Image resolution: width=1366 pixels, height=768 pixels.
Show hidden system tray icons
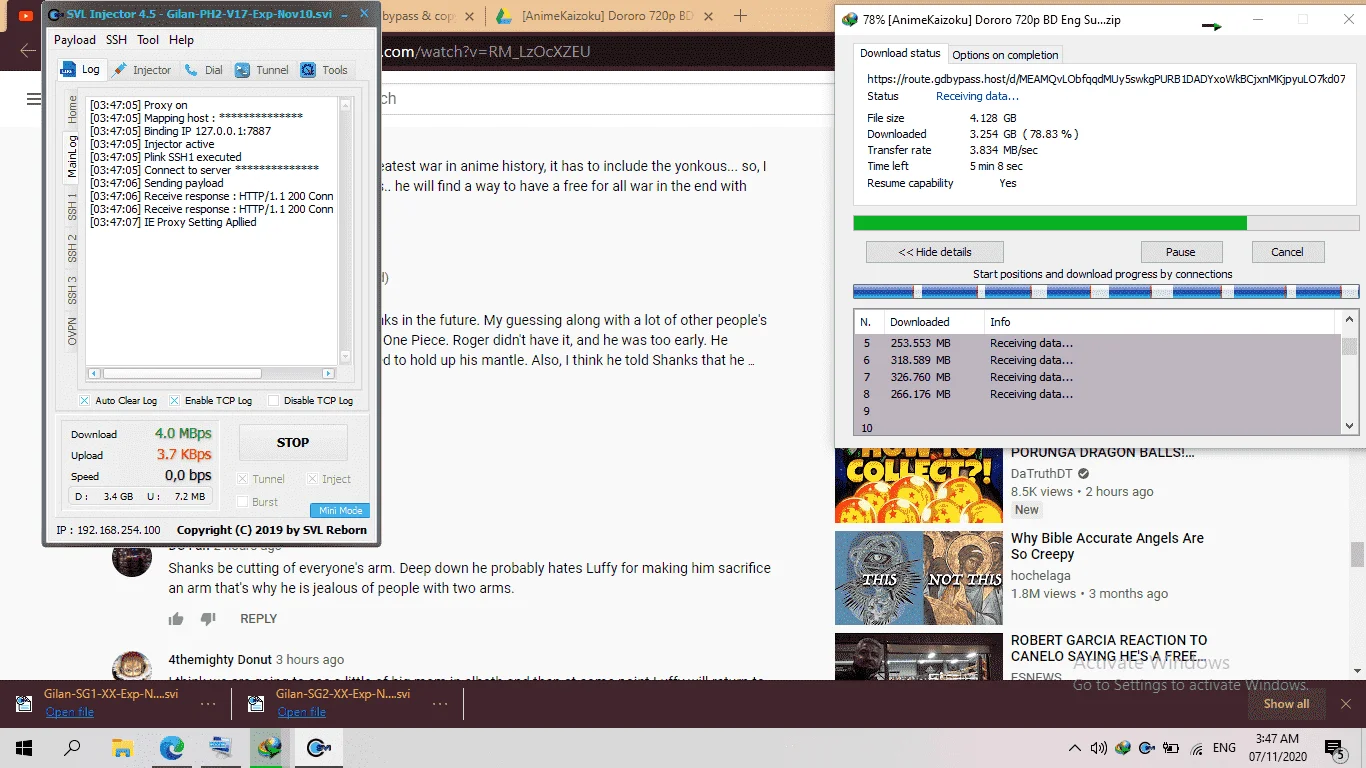coord(1075,748)
